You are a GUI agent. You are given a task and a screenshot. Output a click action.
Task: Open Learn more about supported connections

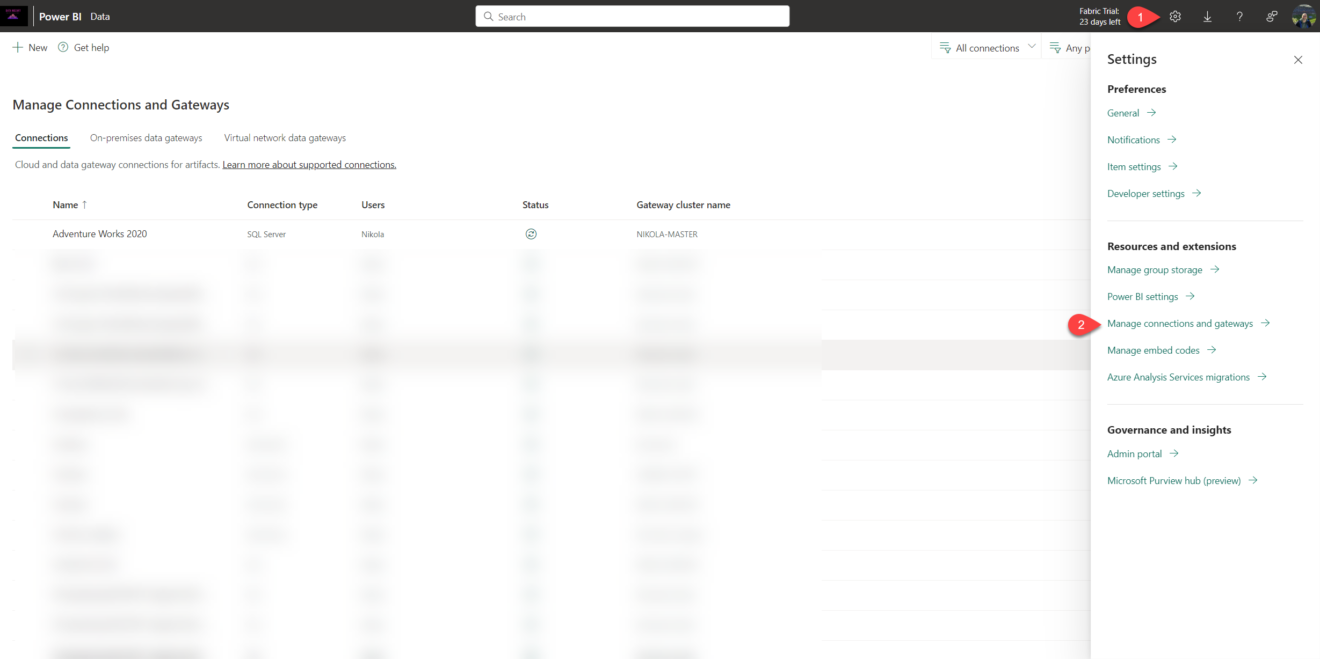(308, 164)
